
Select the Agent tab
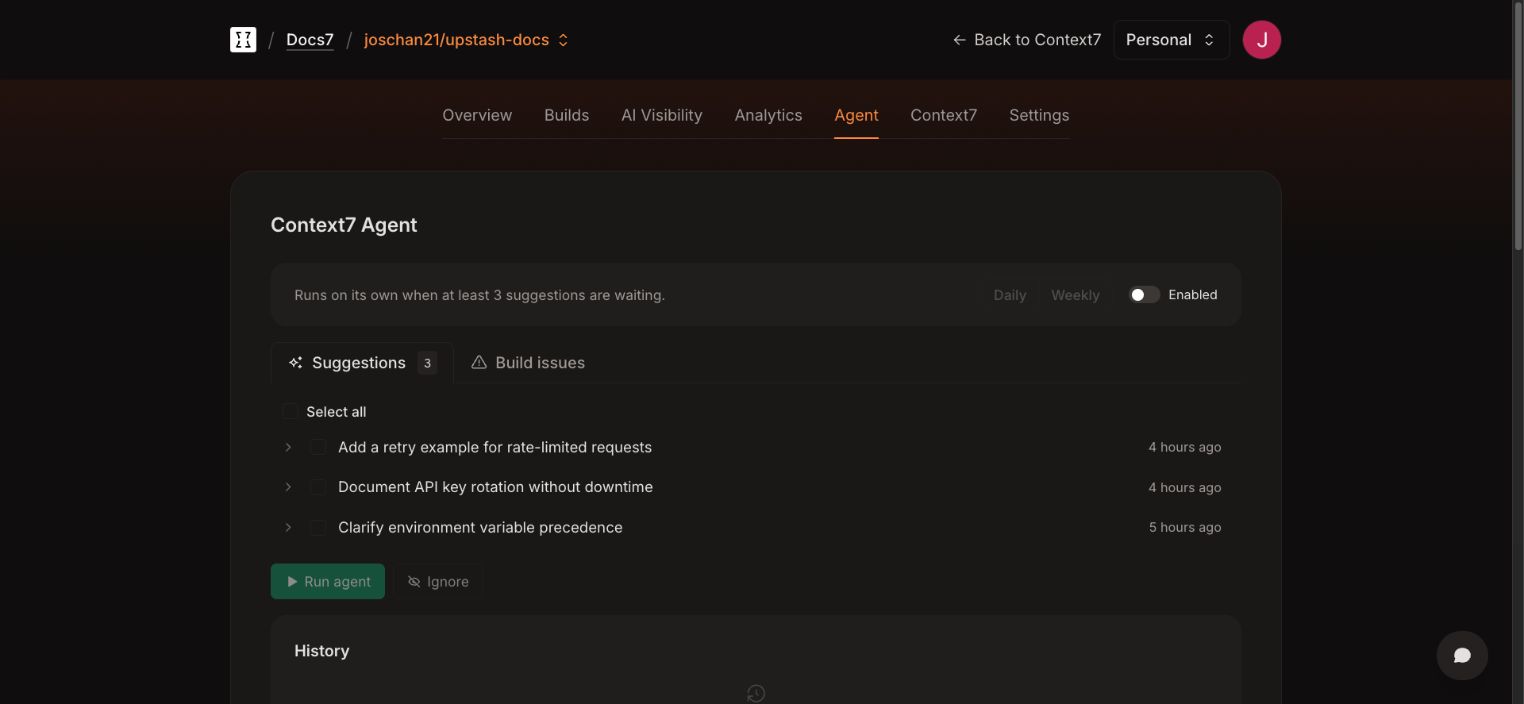tap(856, 115)
